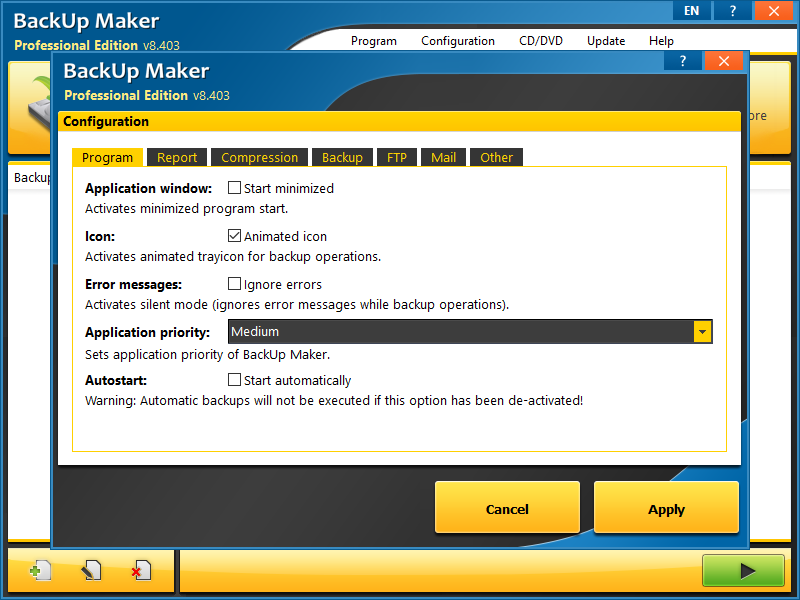Open help from the main window title bar

(732, 10)
